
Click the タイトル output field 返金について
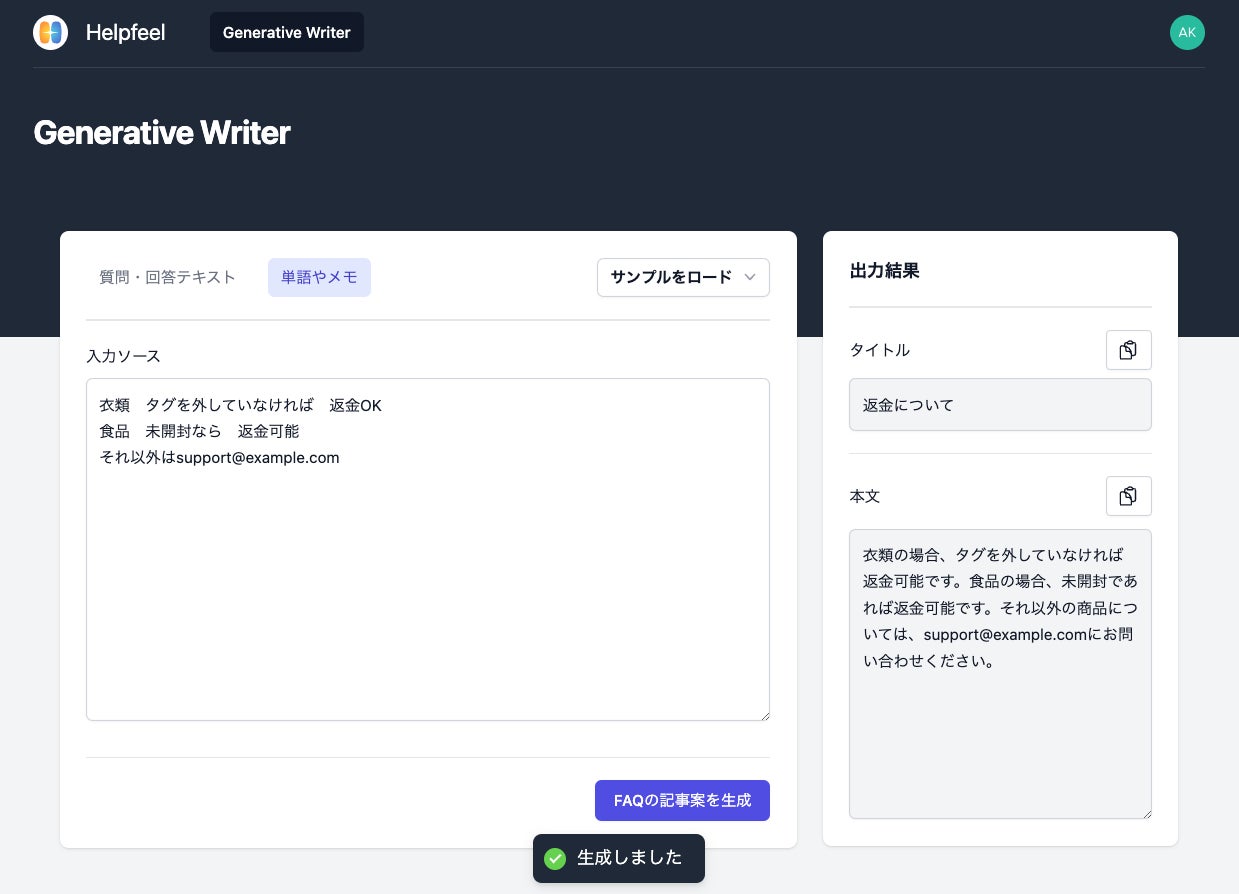click(x=1000, y=405)
